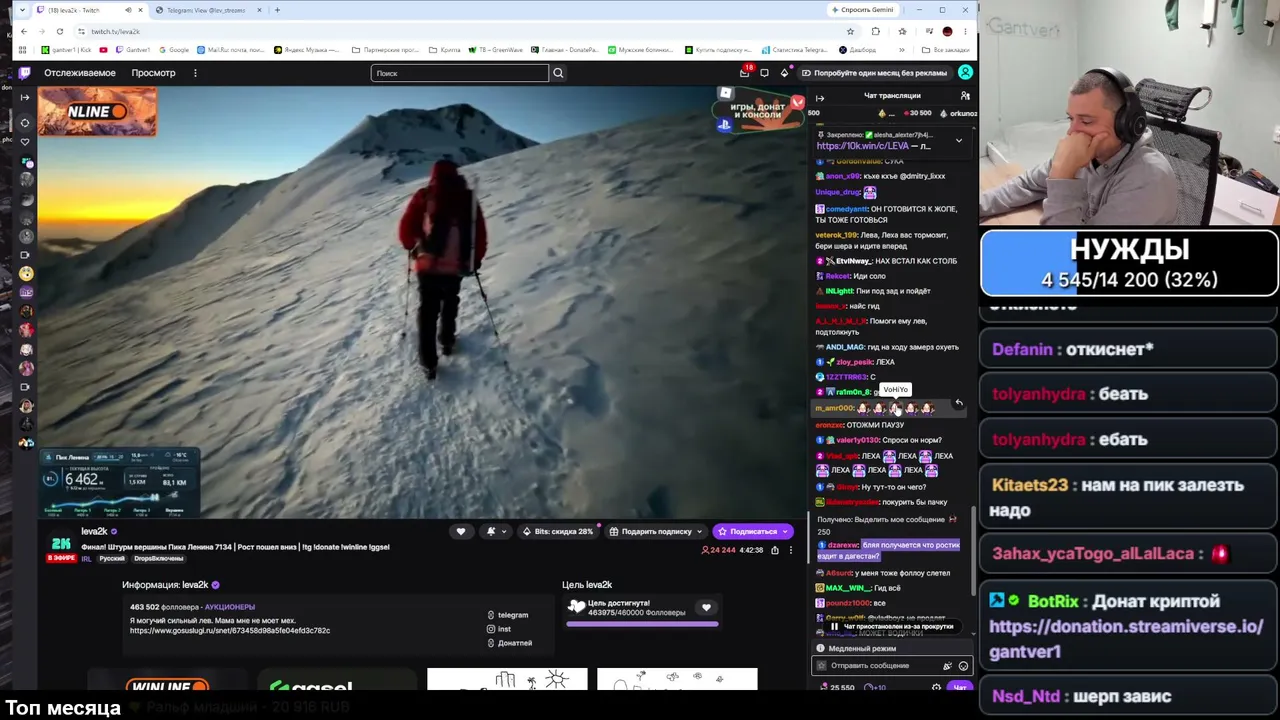Open the tab search dropdown arrow in Chrome
1280x720 pixels.
[x=24, y=10]
